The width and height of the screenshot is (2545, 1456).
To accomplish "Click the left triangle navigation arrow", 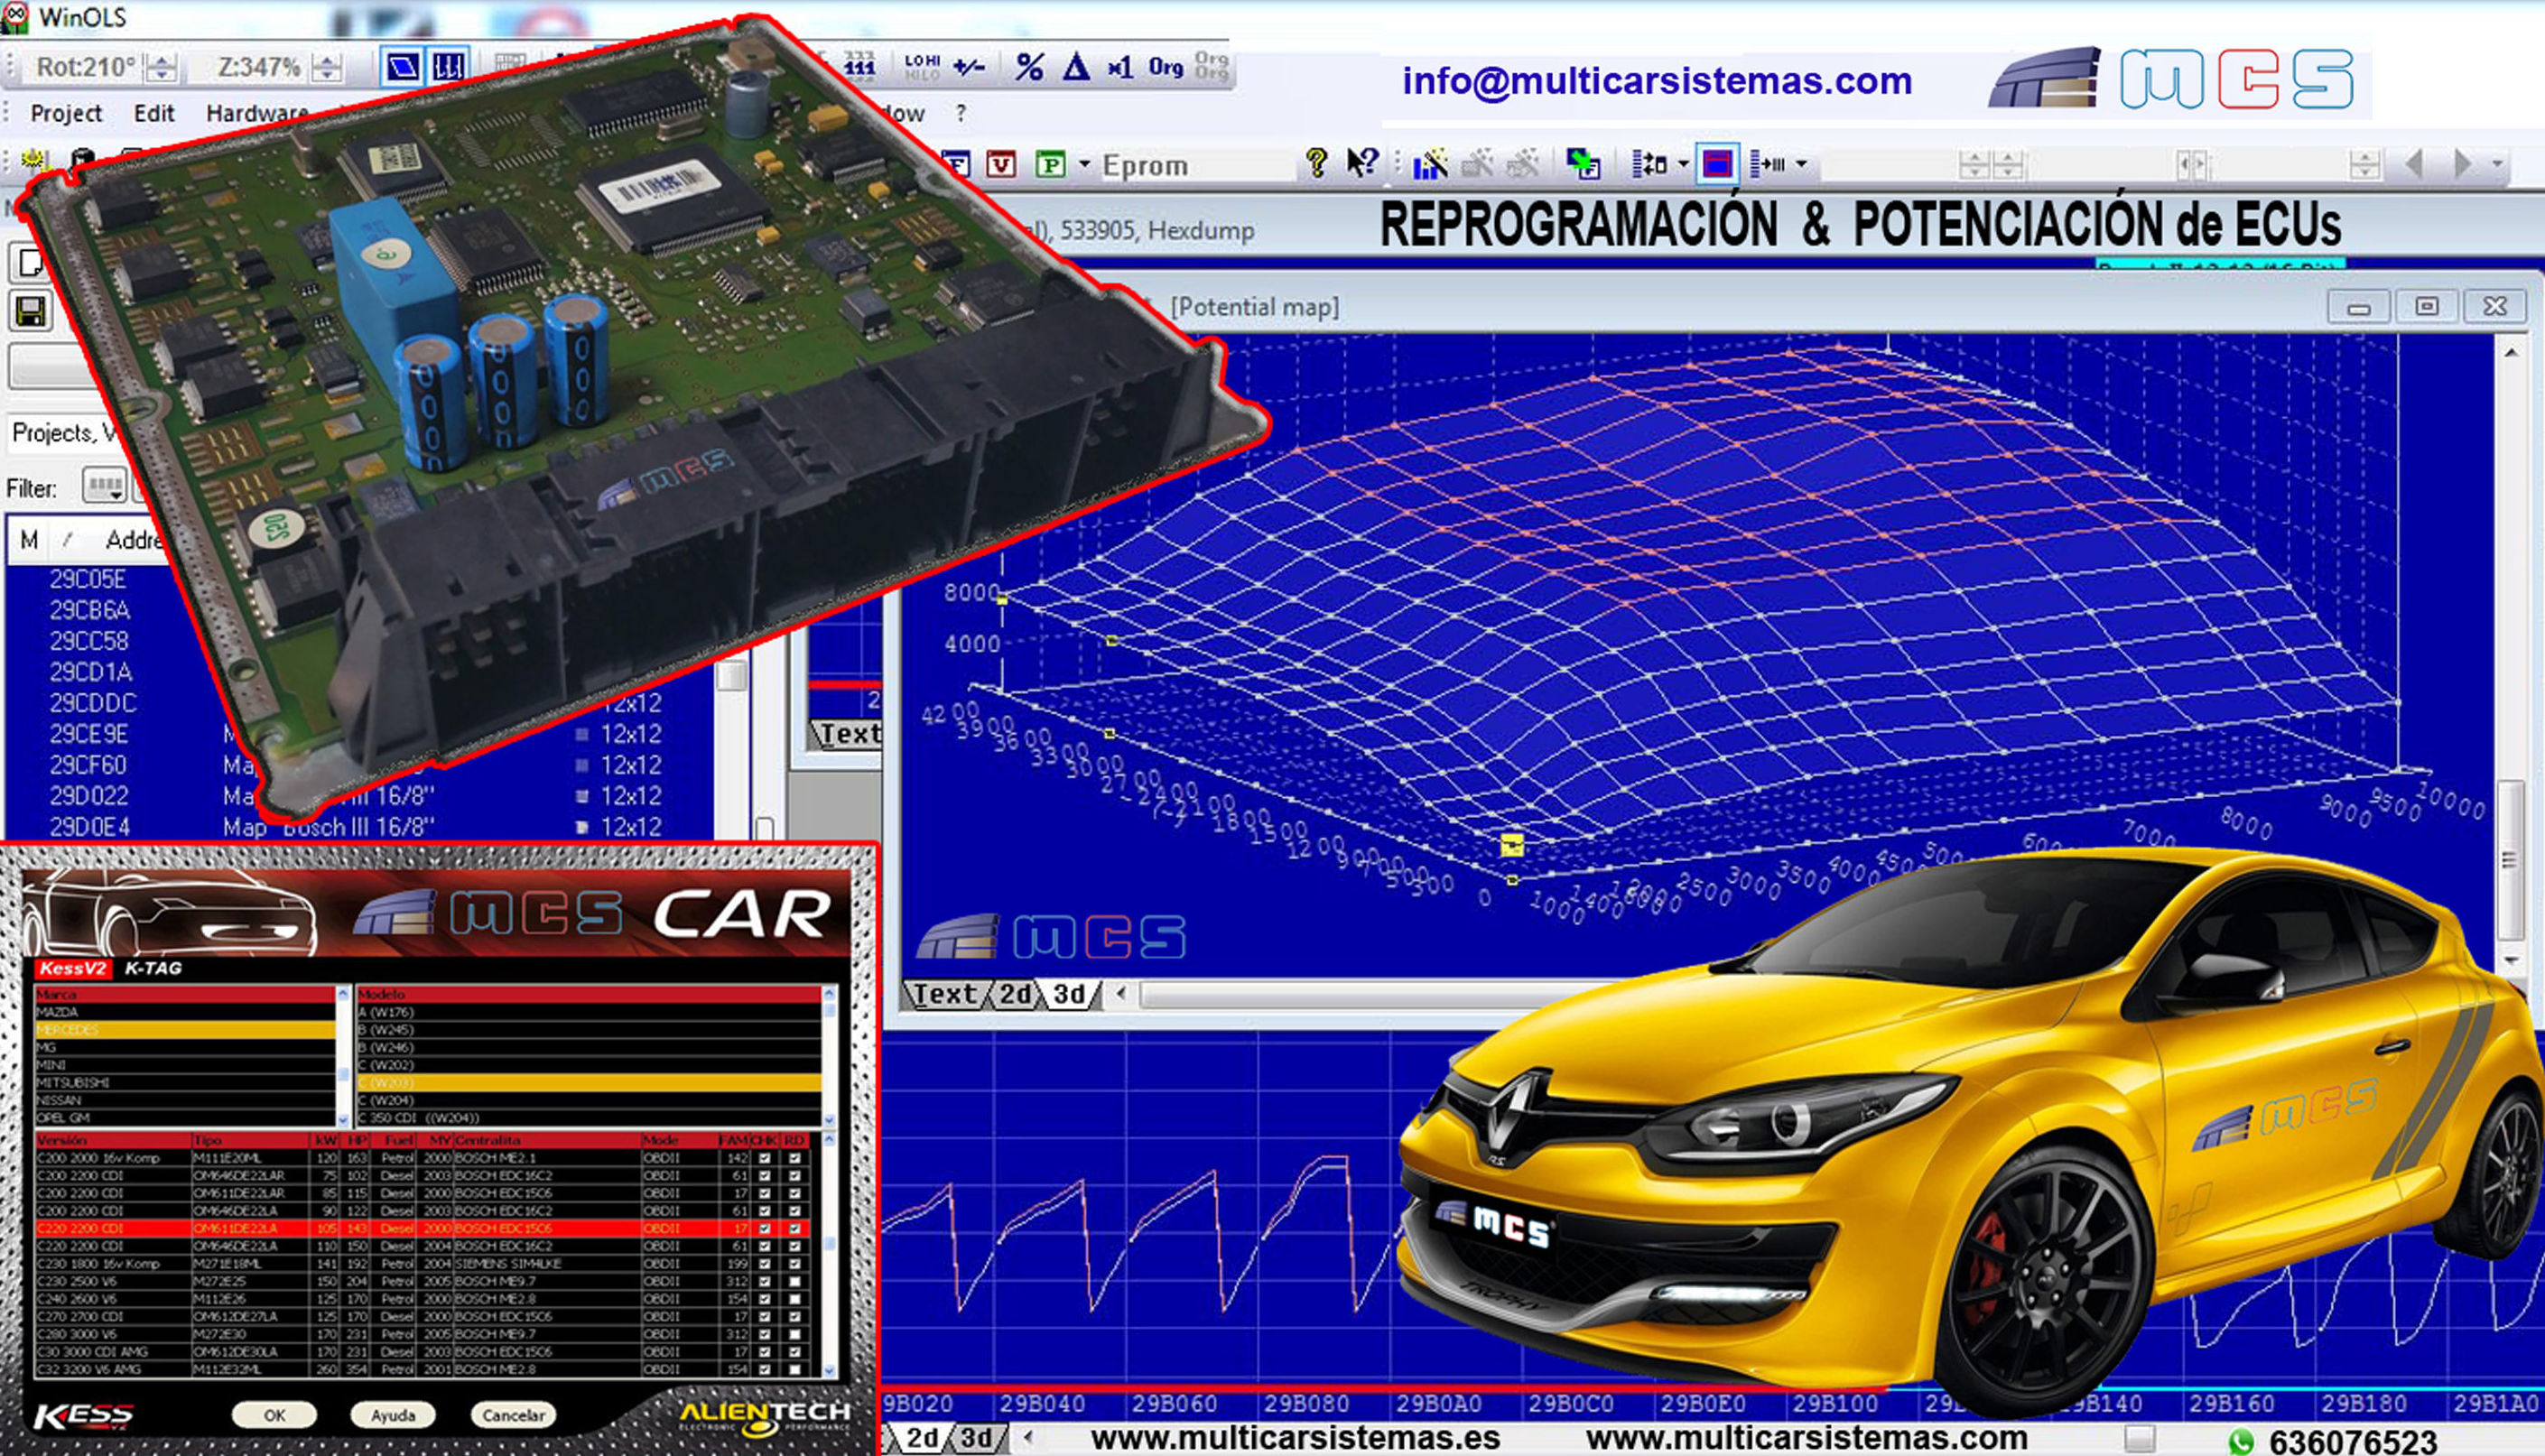I will pos(2414,163).
